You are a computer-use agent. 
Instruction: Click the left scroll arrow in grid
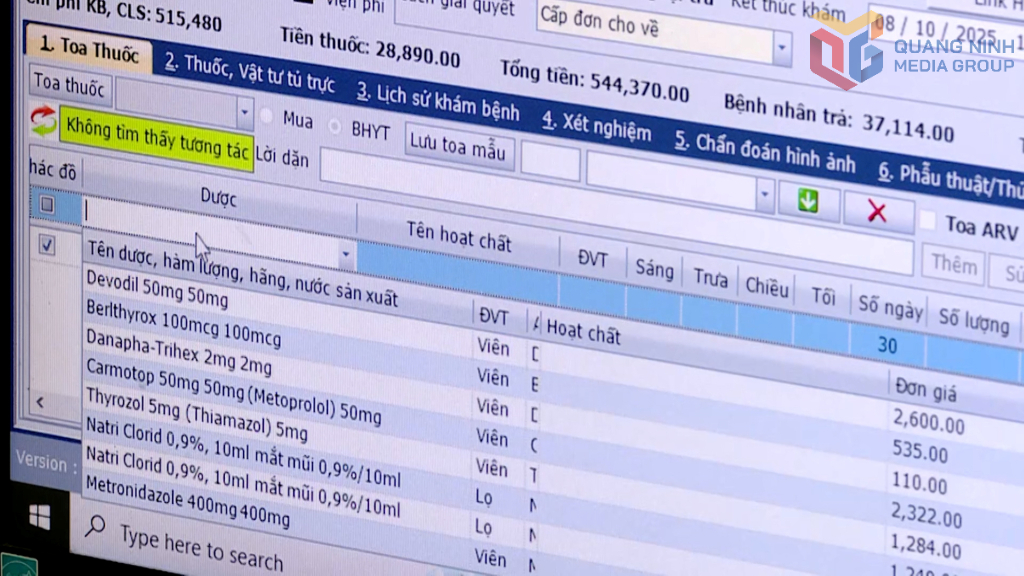pyautogui.click(x=41, y=402)
